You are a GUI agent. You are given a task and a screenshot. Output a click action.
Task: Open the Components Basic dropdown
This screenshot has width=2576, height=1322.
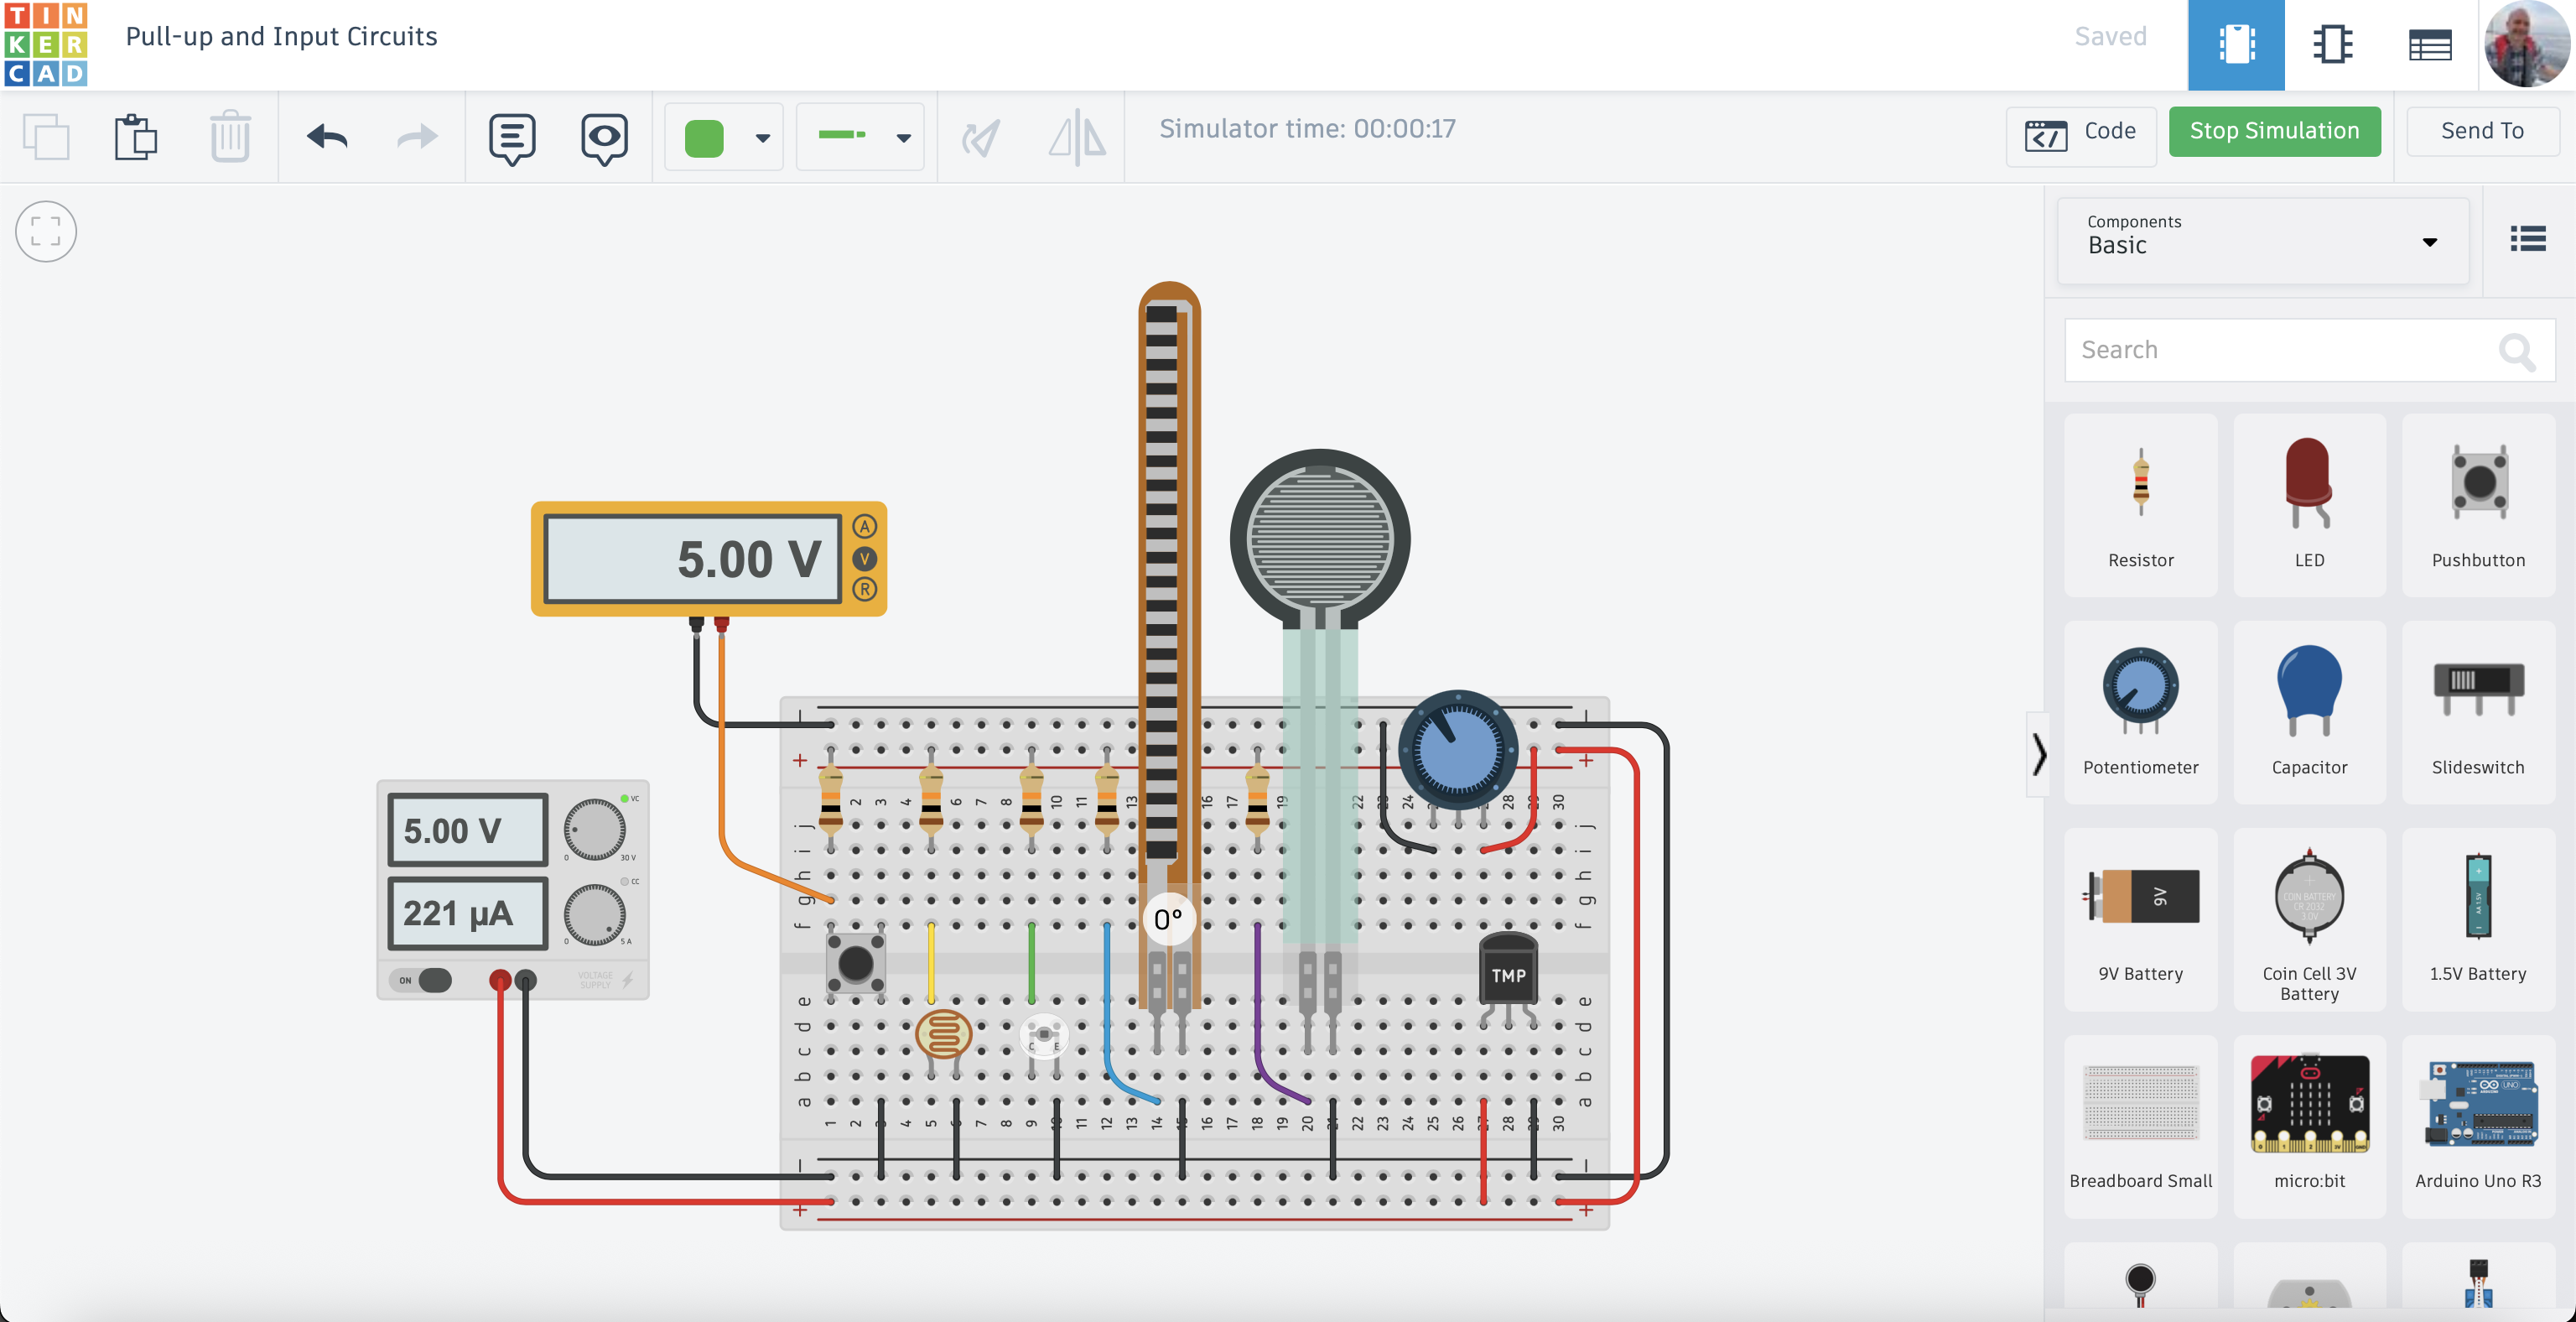(2262, 240)
